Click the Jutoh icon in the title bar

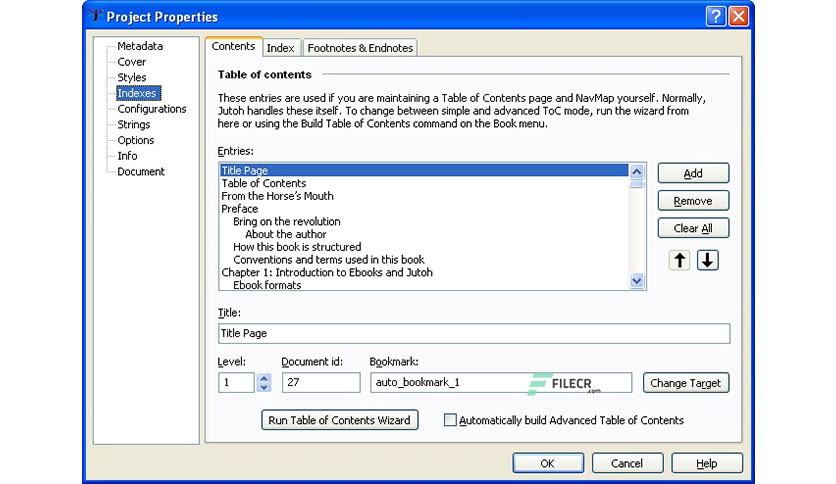(95, 16)
